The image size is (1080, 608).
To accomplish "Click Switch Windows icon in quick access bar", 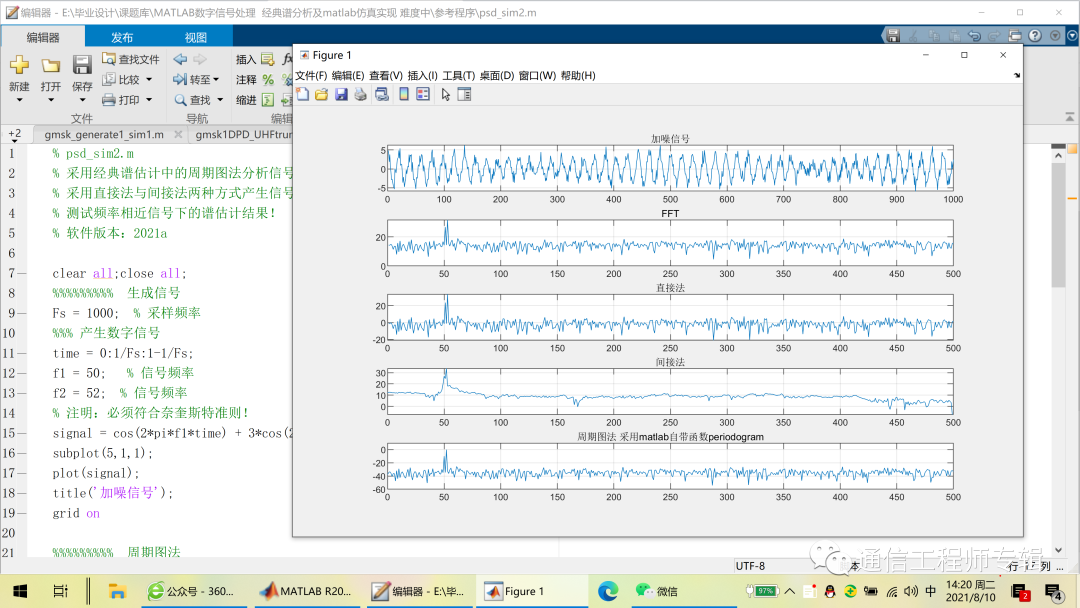I will (1015, 36).
